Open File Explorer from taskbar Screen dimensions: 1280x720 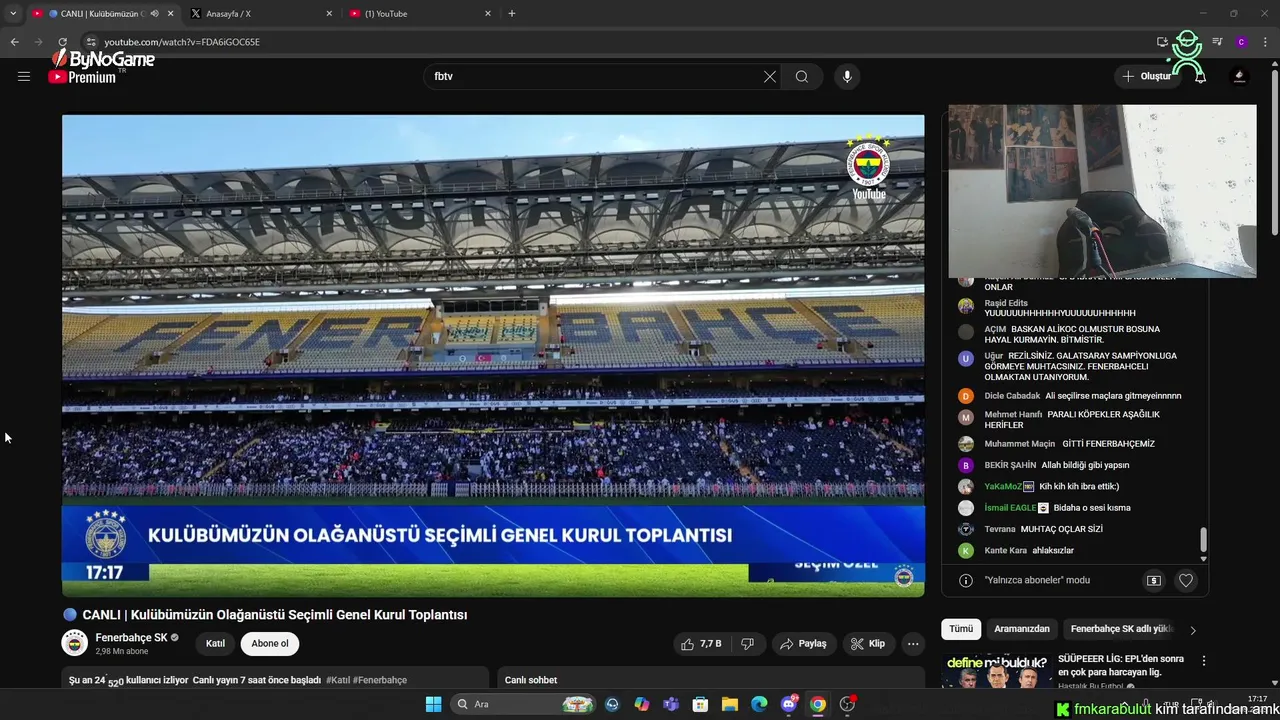[x=730, y=704]
